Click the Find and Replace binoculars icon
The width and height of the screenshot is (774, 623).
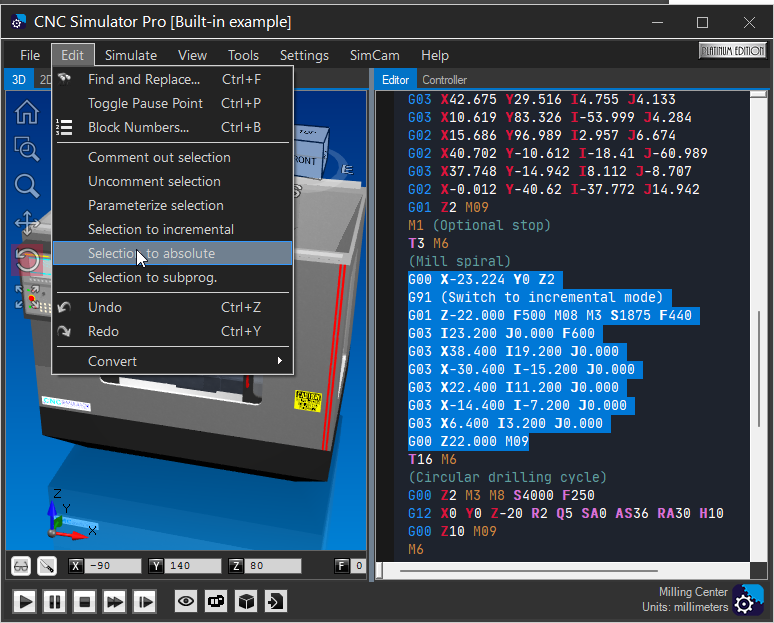(64, 79)
